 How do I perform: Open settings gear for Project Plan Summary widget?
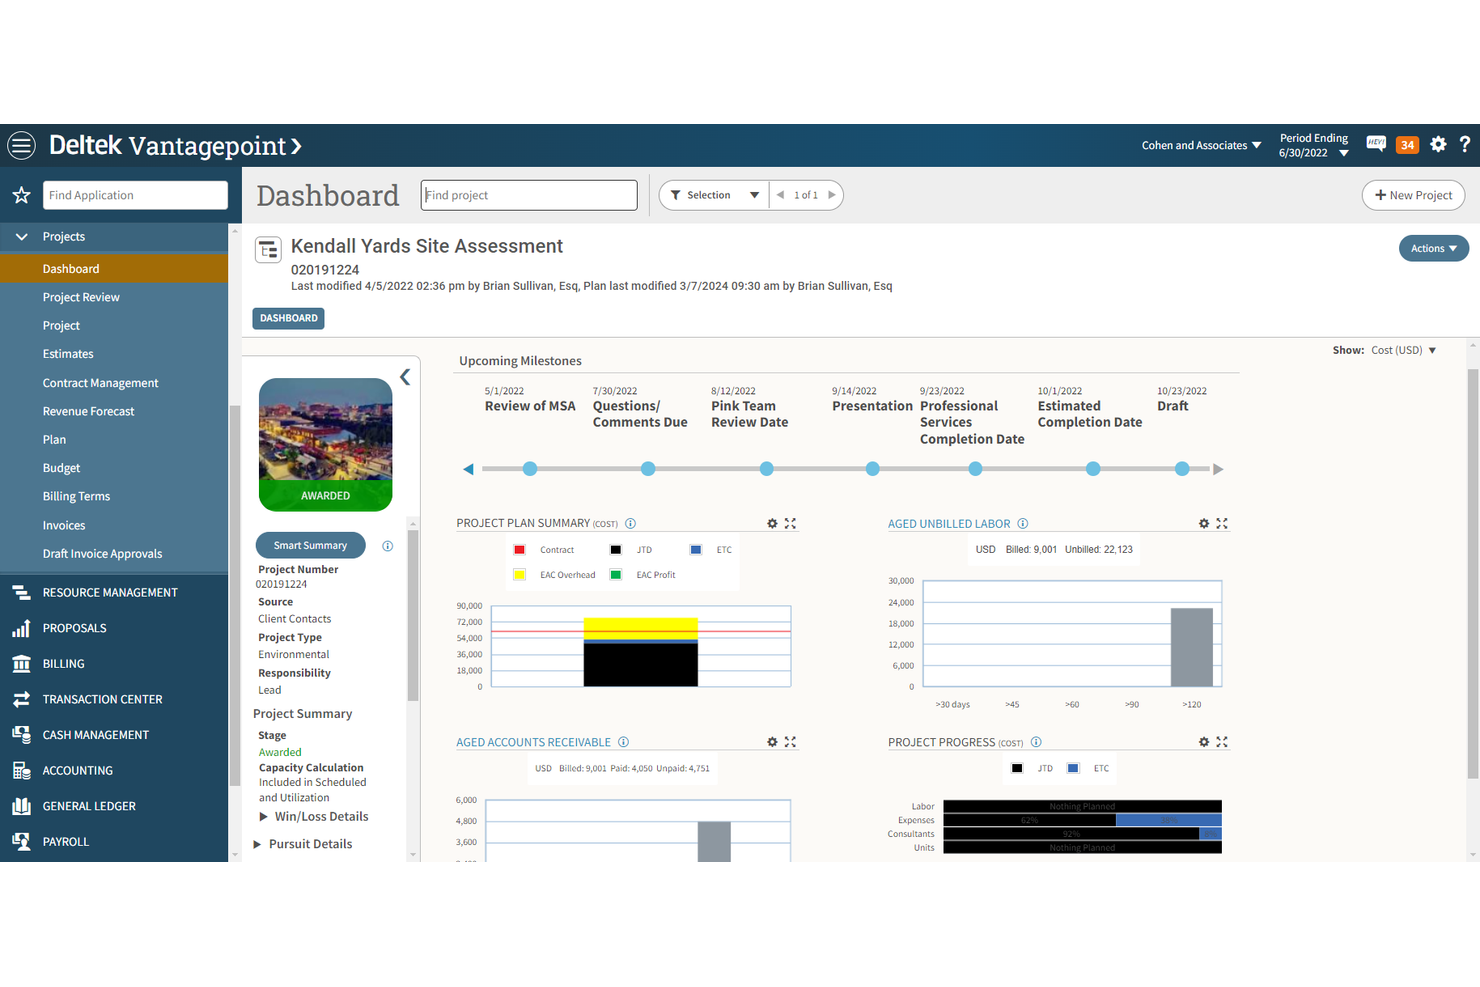click(771, 523)
